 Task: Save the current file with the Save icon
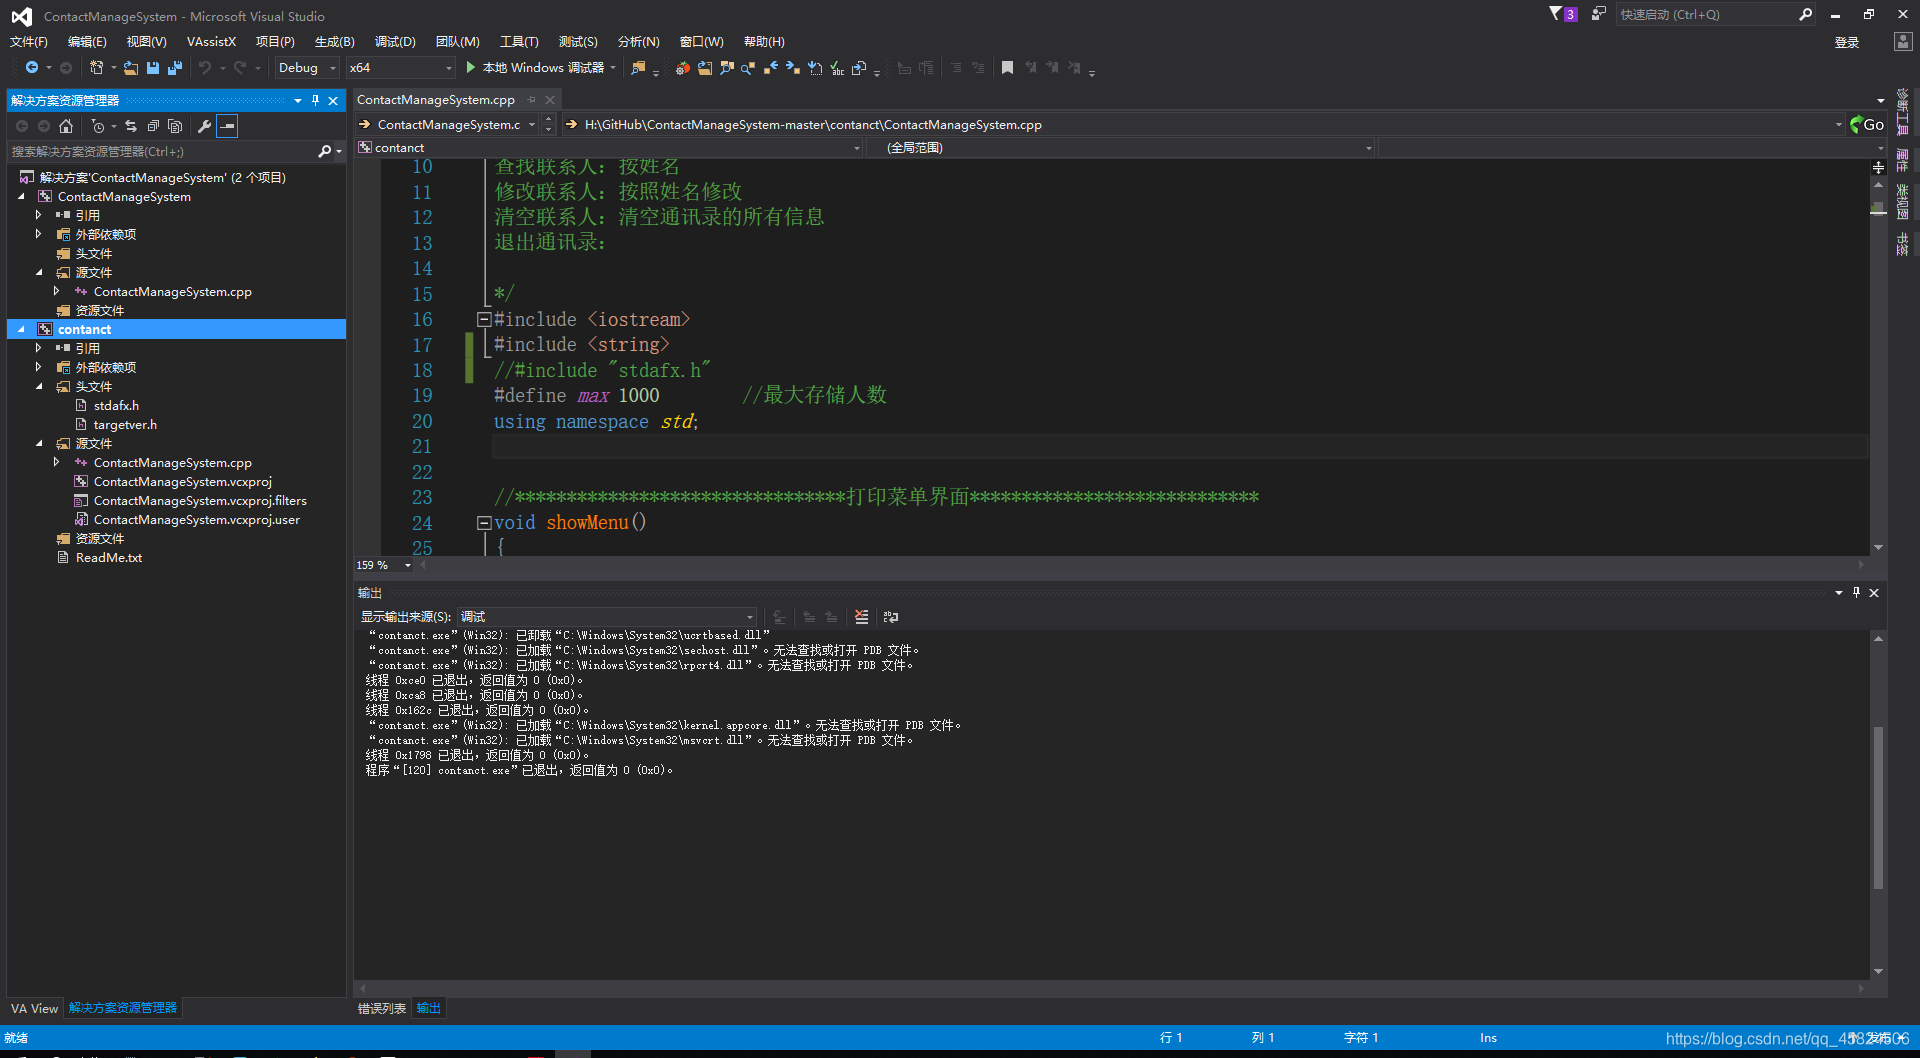pos(153,68)
